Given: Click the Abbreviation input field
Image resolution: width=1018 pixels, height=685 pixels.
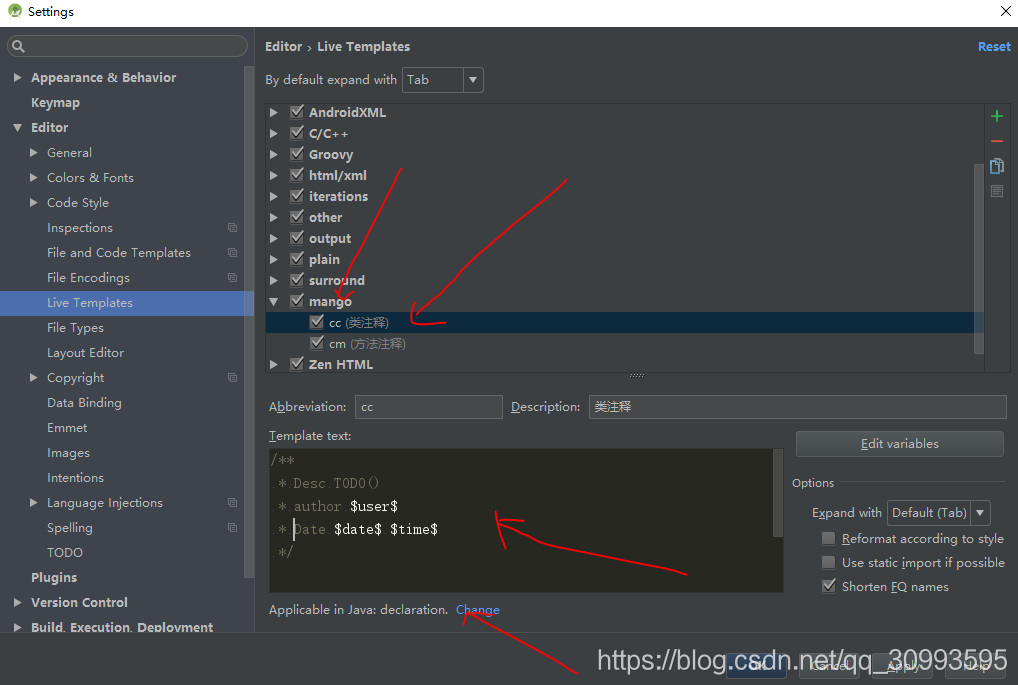Looking at the screenshot, I should [x=428, y=407].
